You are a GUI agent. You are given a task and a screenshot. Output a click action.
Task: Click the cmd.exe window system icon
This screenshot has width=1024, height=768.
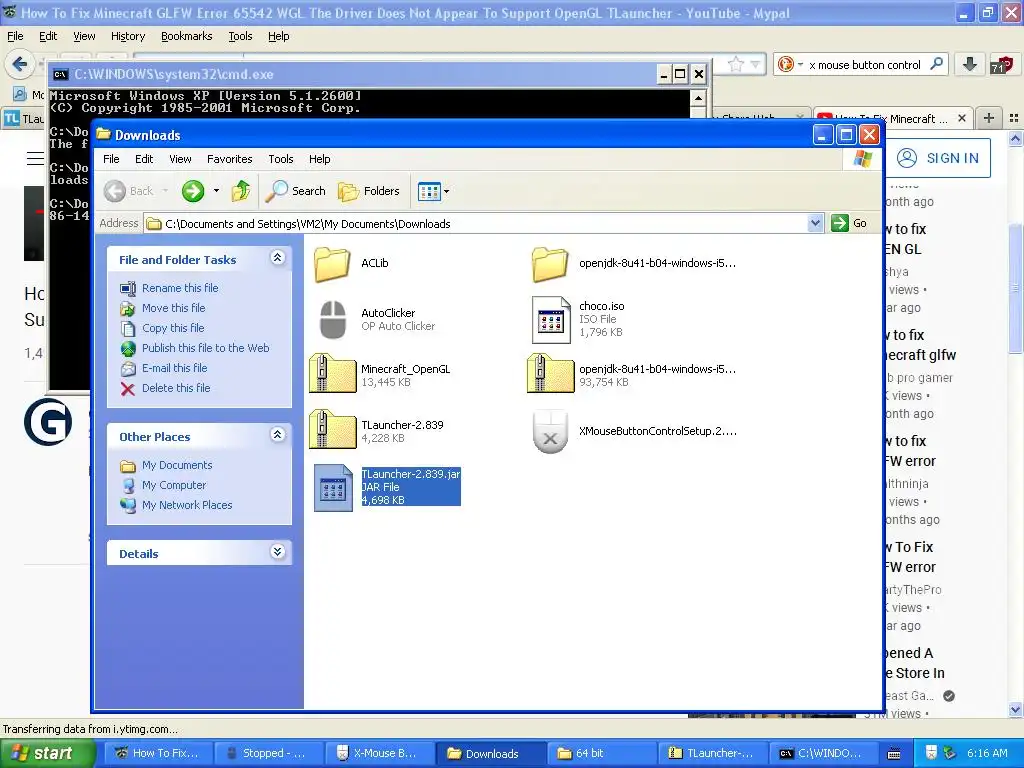click(x=61, y=74)
